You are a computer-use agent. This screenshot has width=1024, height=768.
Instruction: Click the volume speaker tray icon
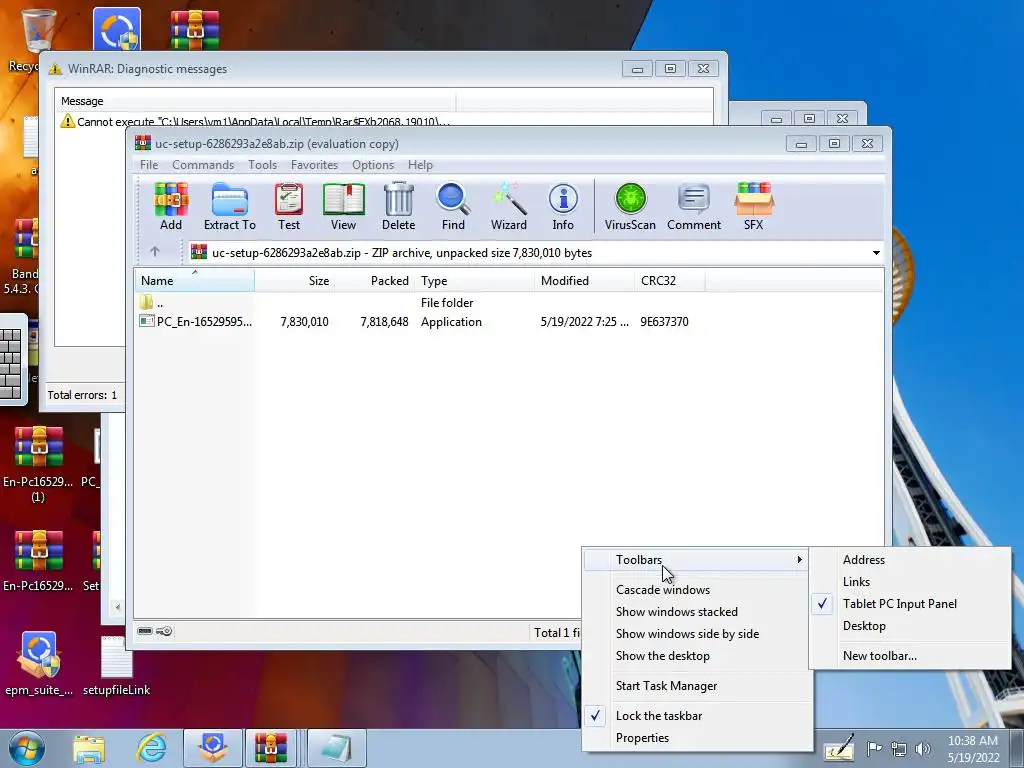[923, 748]
